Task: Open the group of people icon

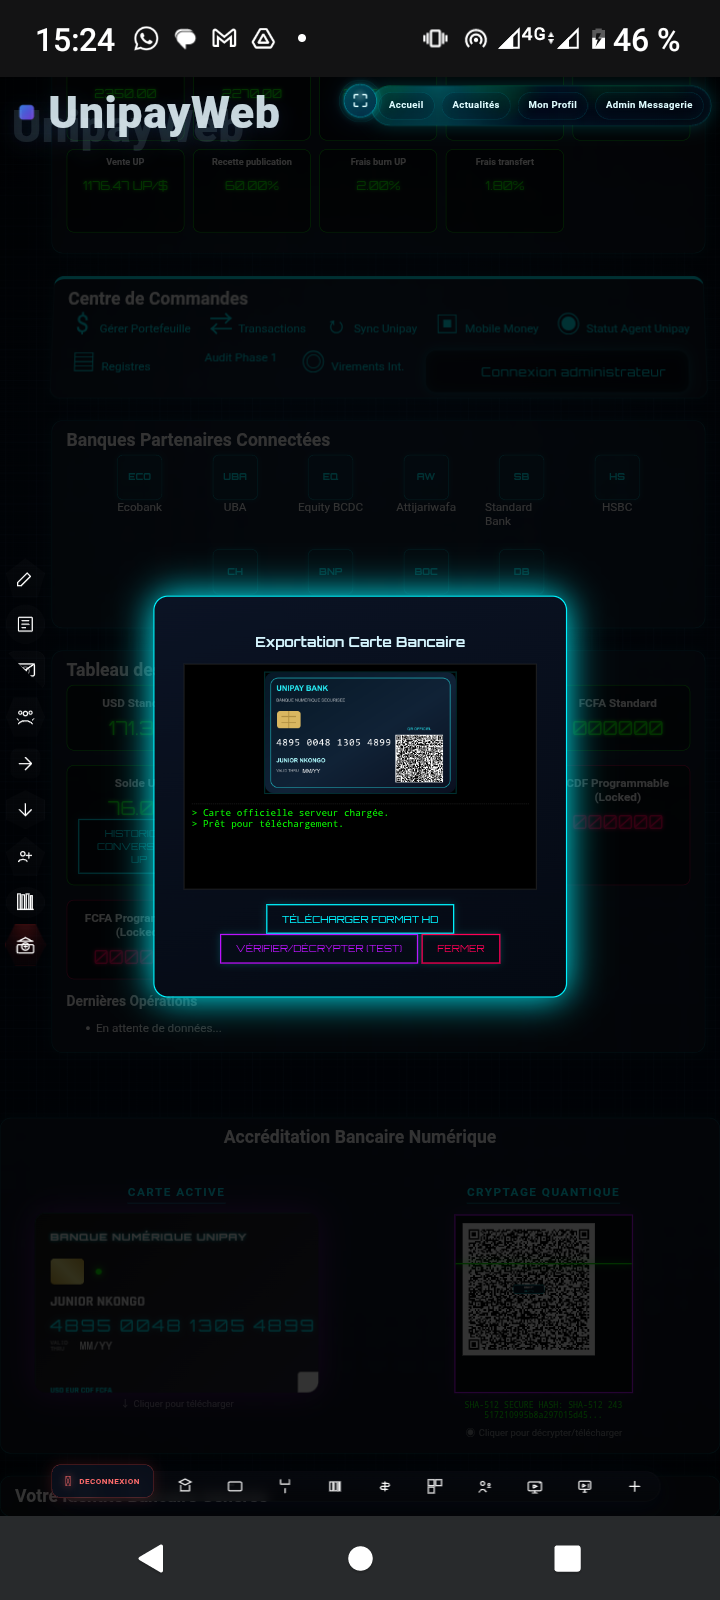Action: 25,717
